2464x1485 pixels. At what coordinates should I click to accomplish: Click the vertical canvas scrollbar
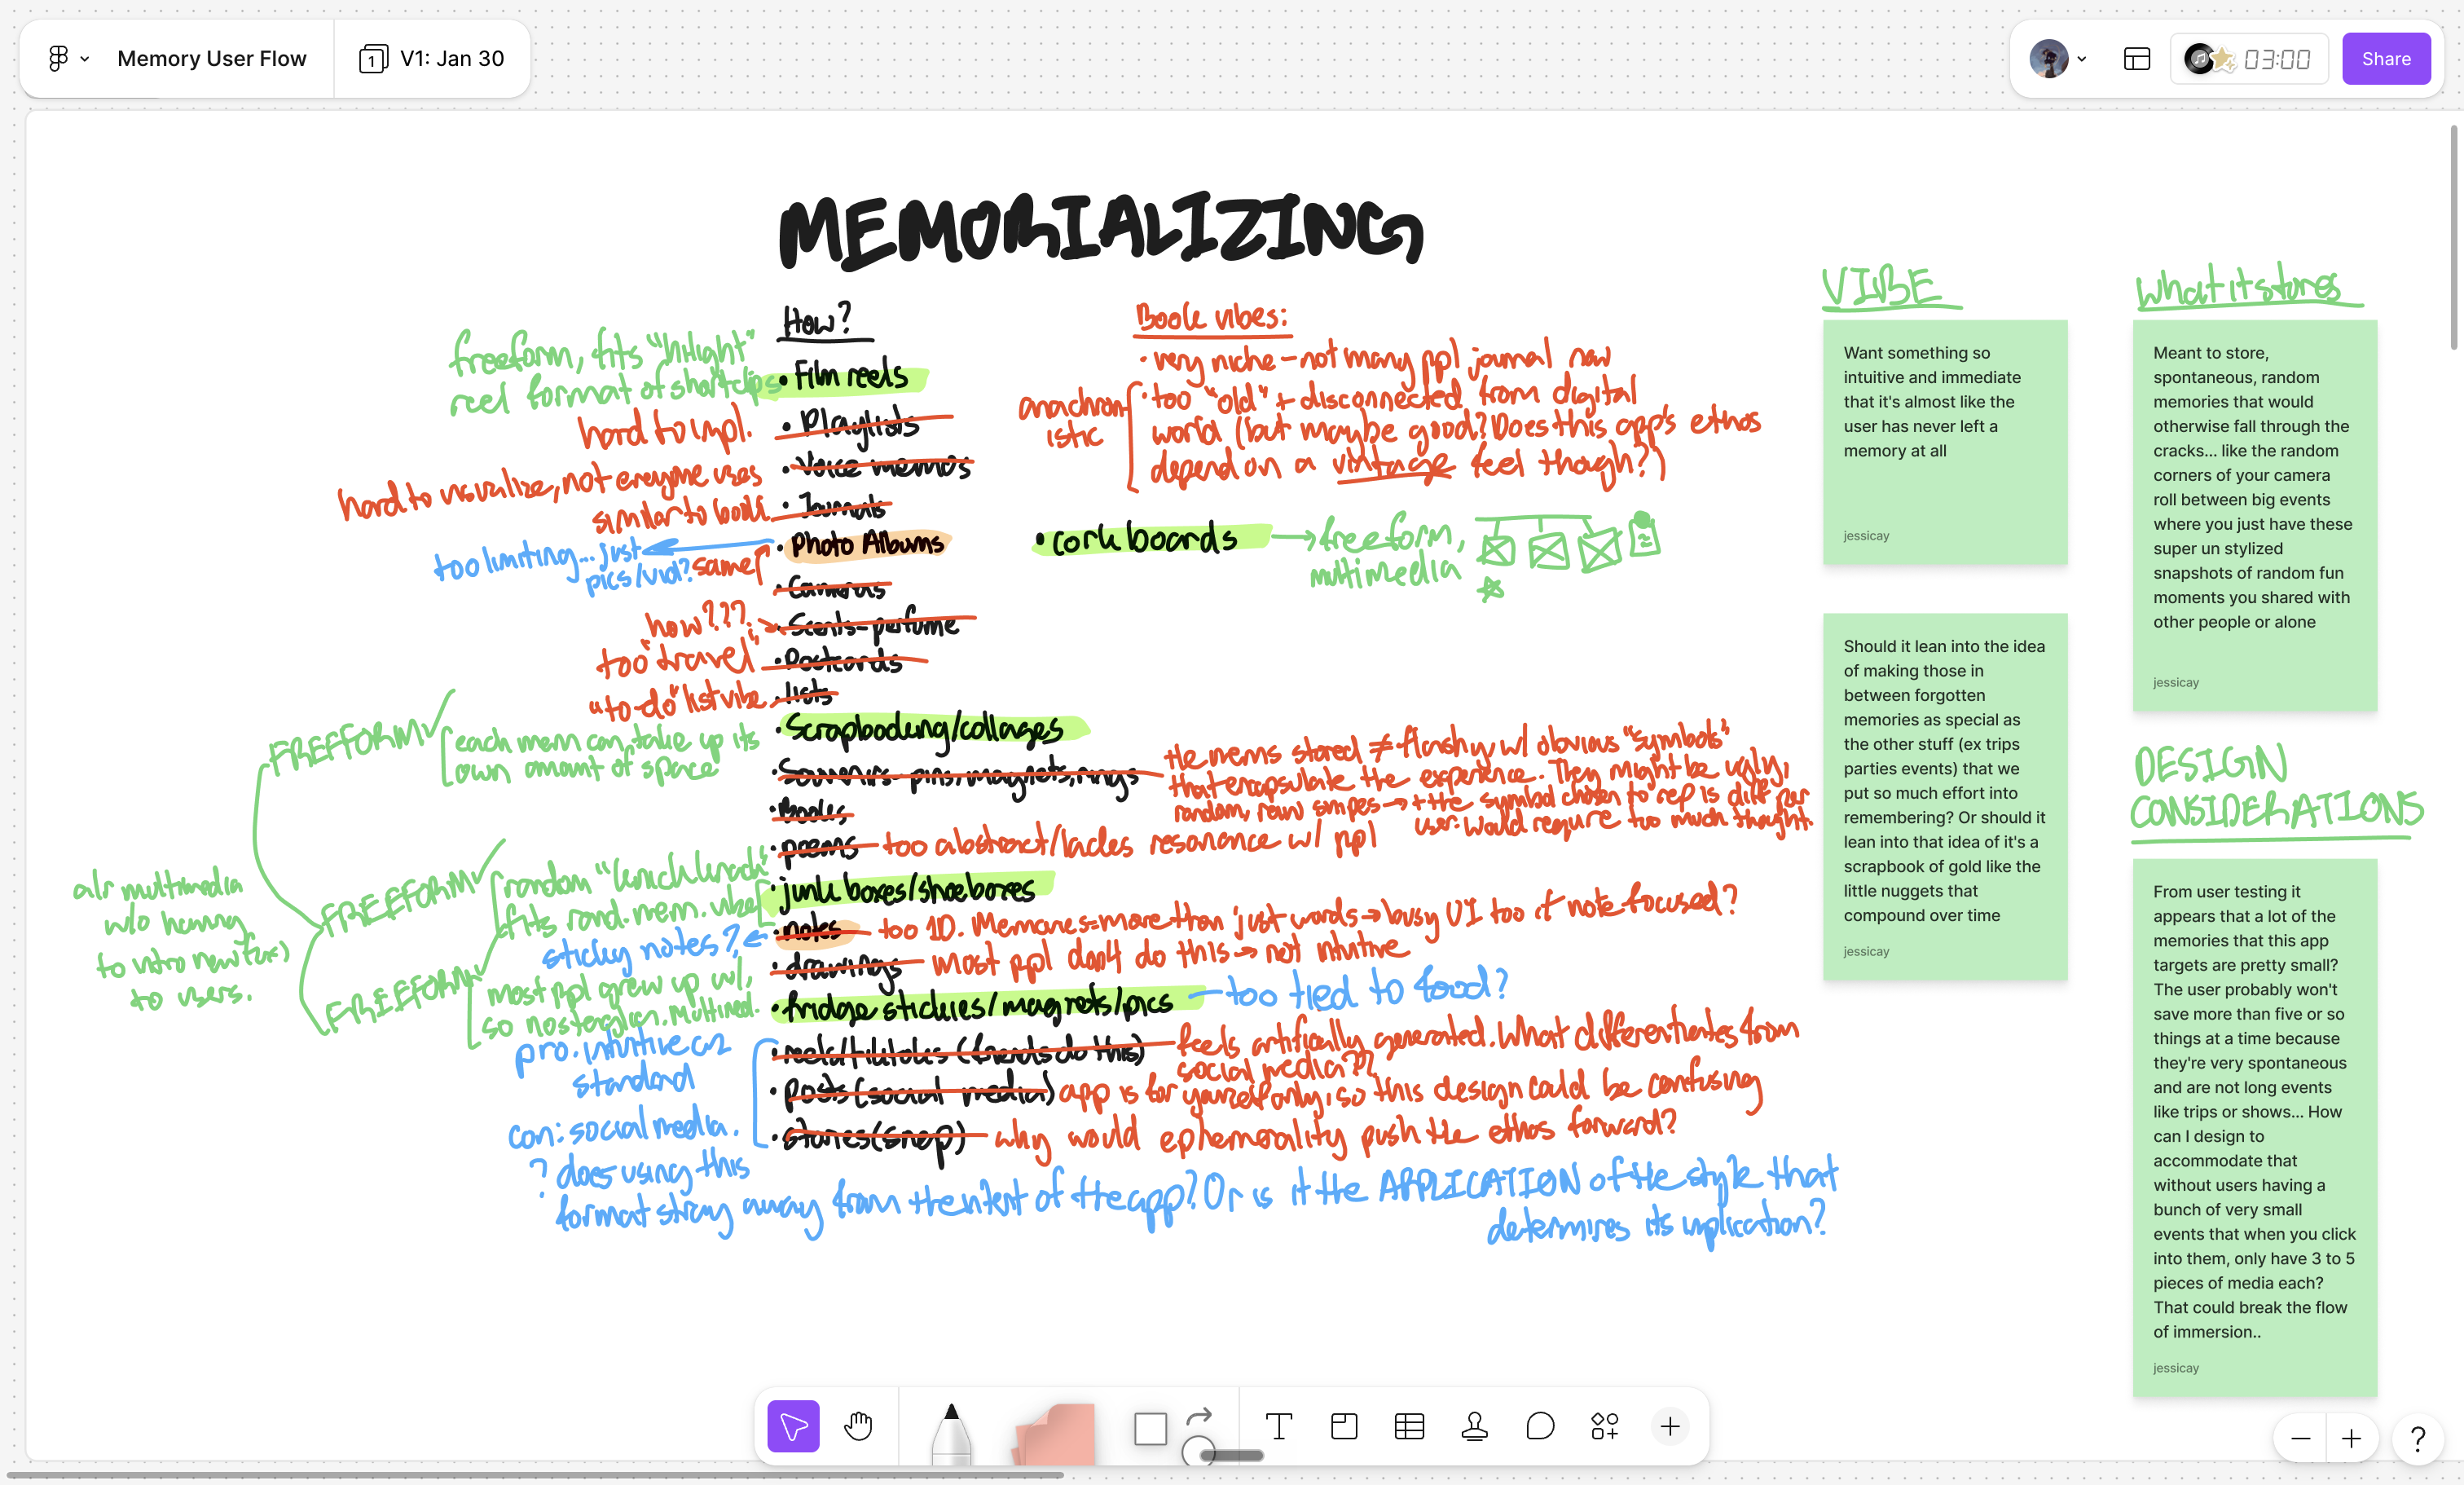click(x=2454, y=237)
